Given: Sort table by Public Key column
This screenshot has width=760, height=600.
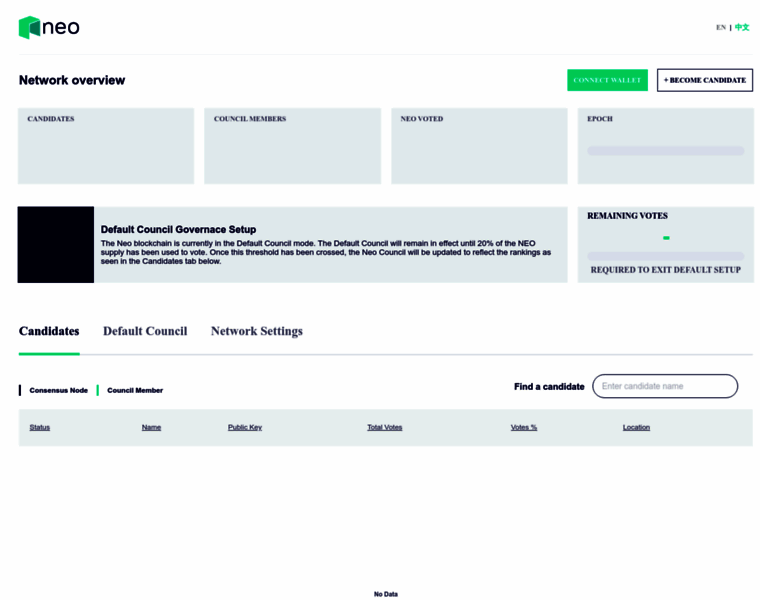Looking at the screenshot, I should point(245,427).
